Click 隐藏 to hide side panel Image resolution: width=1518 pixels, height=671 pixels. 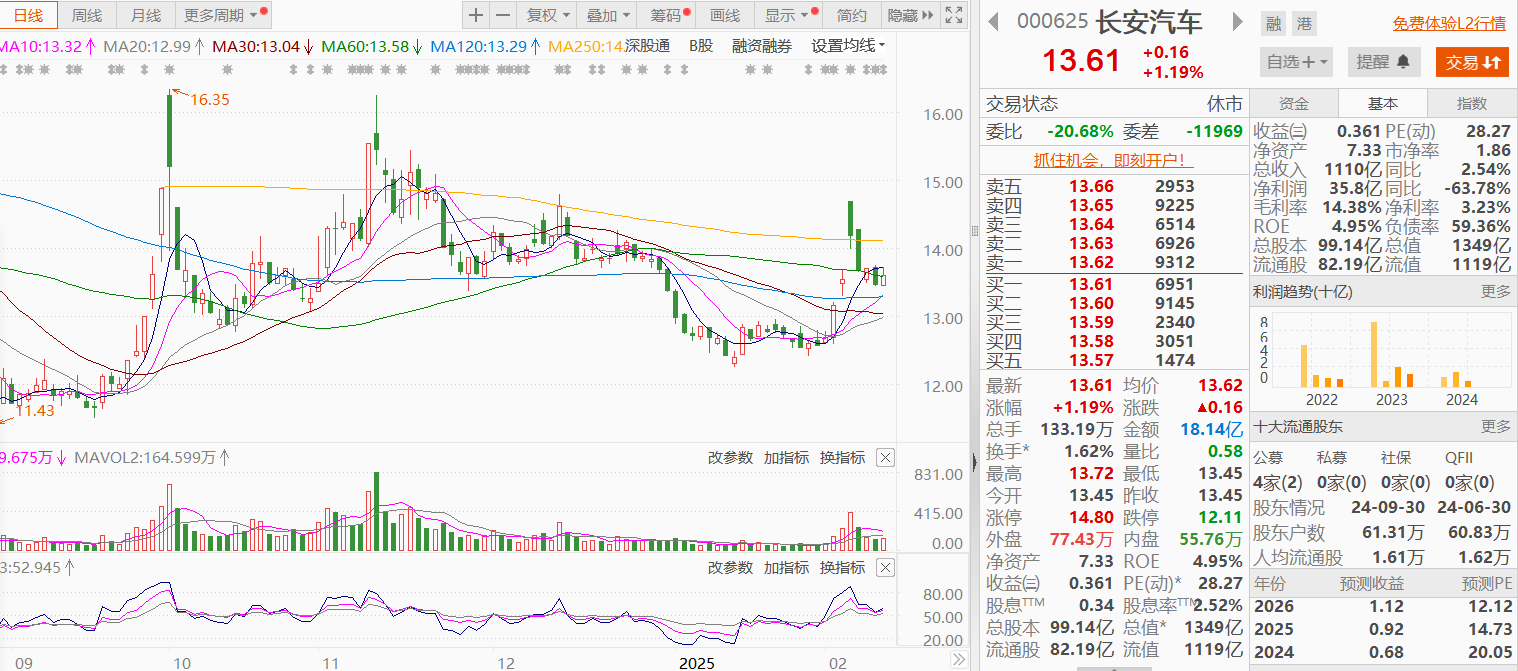tap(910, 15)
